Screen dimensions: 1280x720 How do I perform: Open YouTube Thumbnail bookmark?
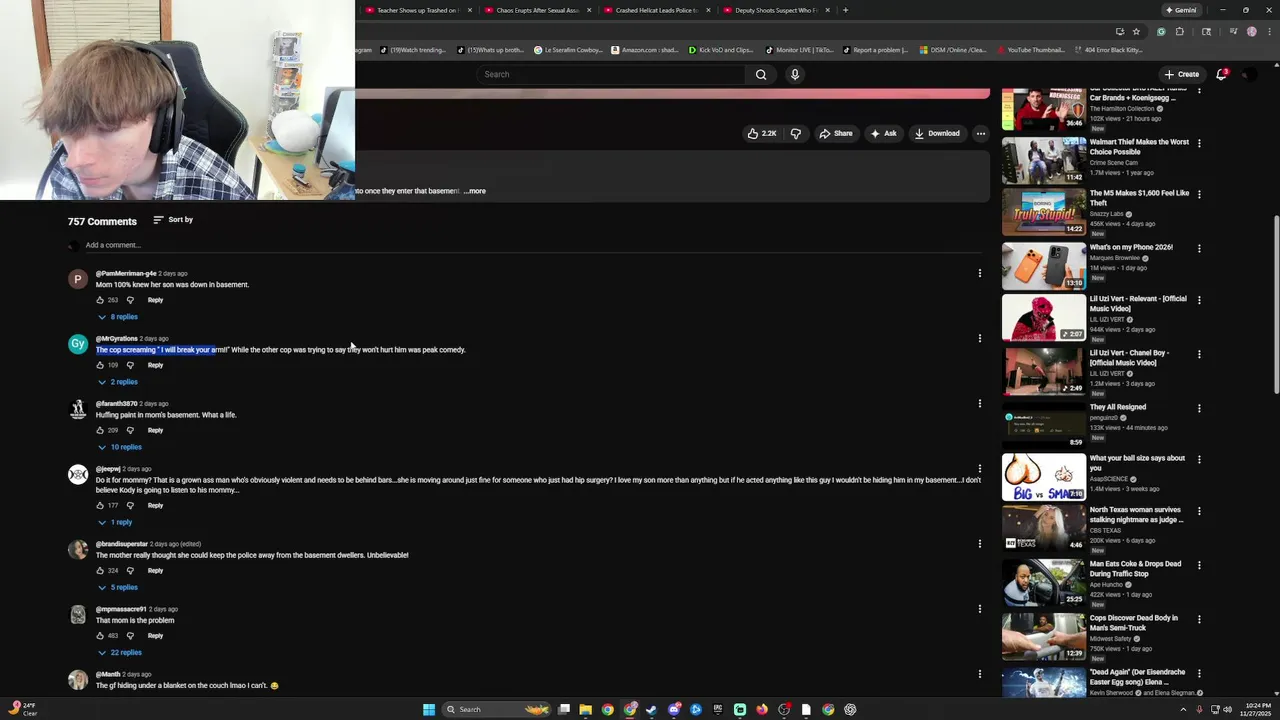(x=1031, y=50)
